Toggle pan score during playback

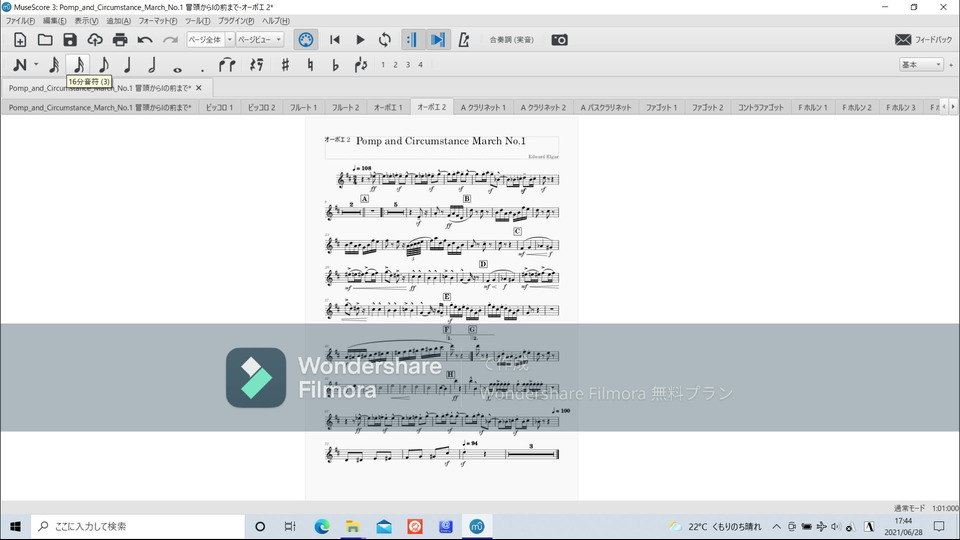(x=437, y=40)
